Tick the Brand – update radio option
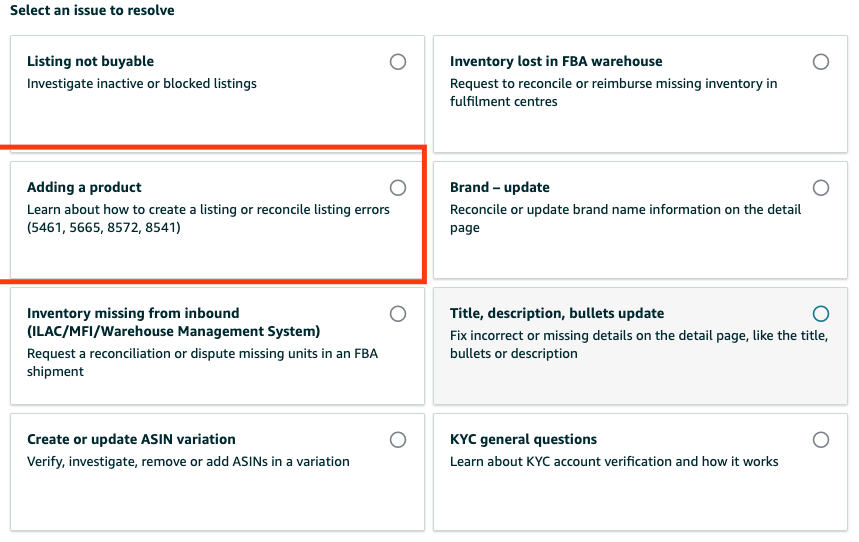859x542 pixels. 821,188
